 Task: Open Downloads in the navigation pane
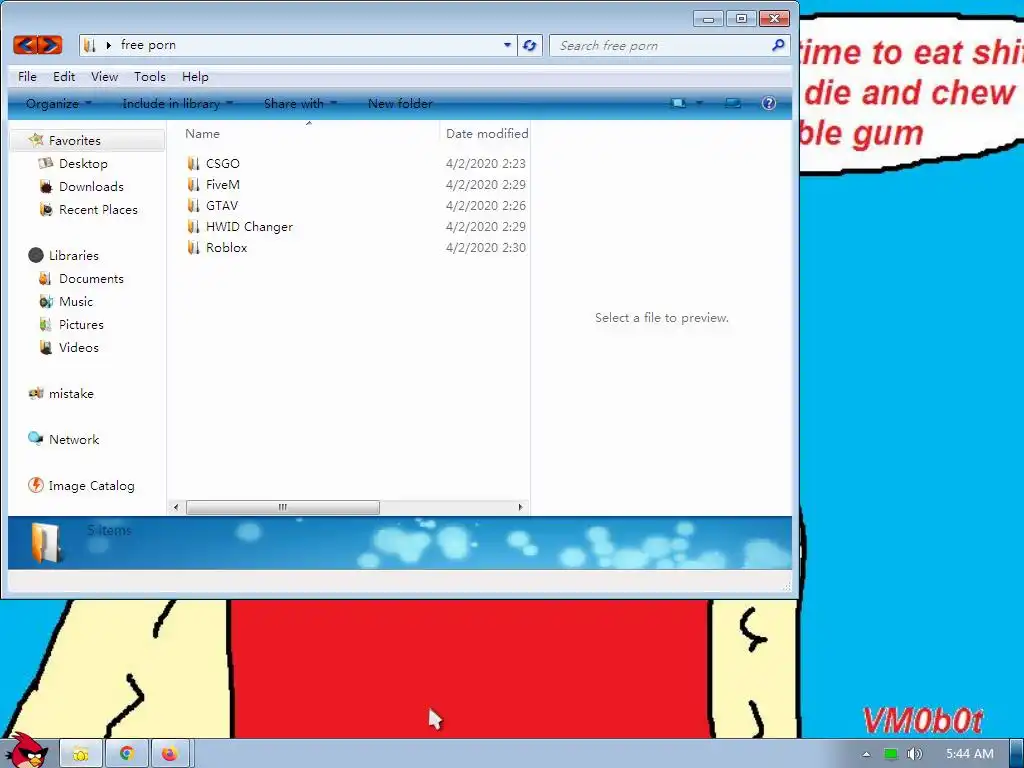click(91, 187)
